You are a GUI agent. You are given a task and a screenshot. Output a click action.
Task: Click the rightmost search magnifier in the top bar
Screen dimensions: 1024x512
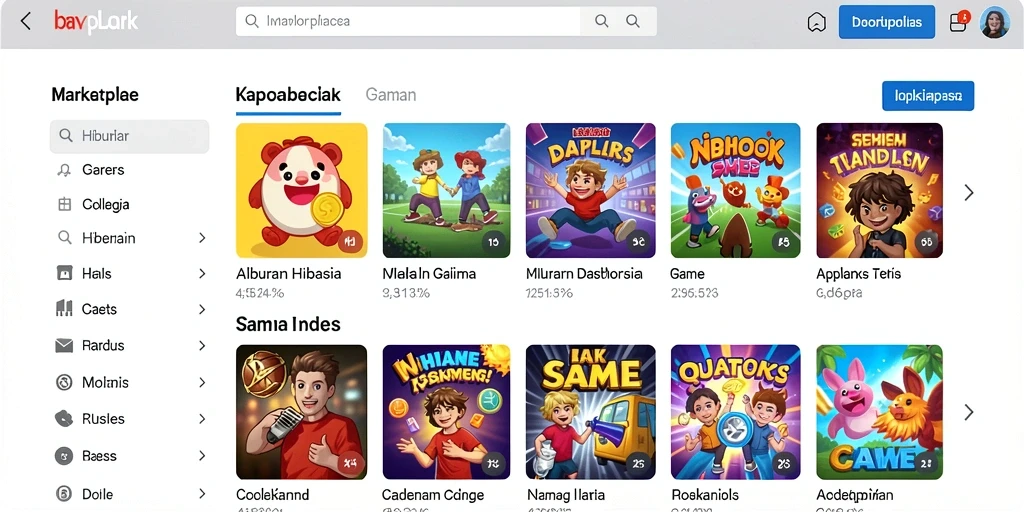pos(633,21)
